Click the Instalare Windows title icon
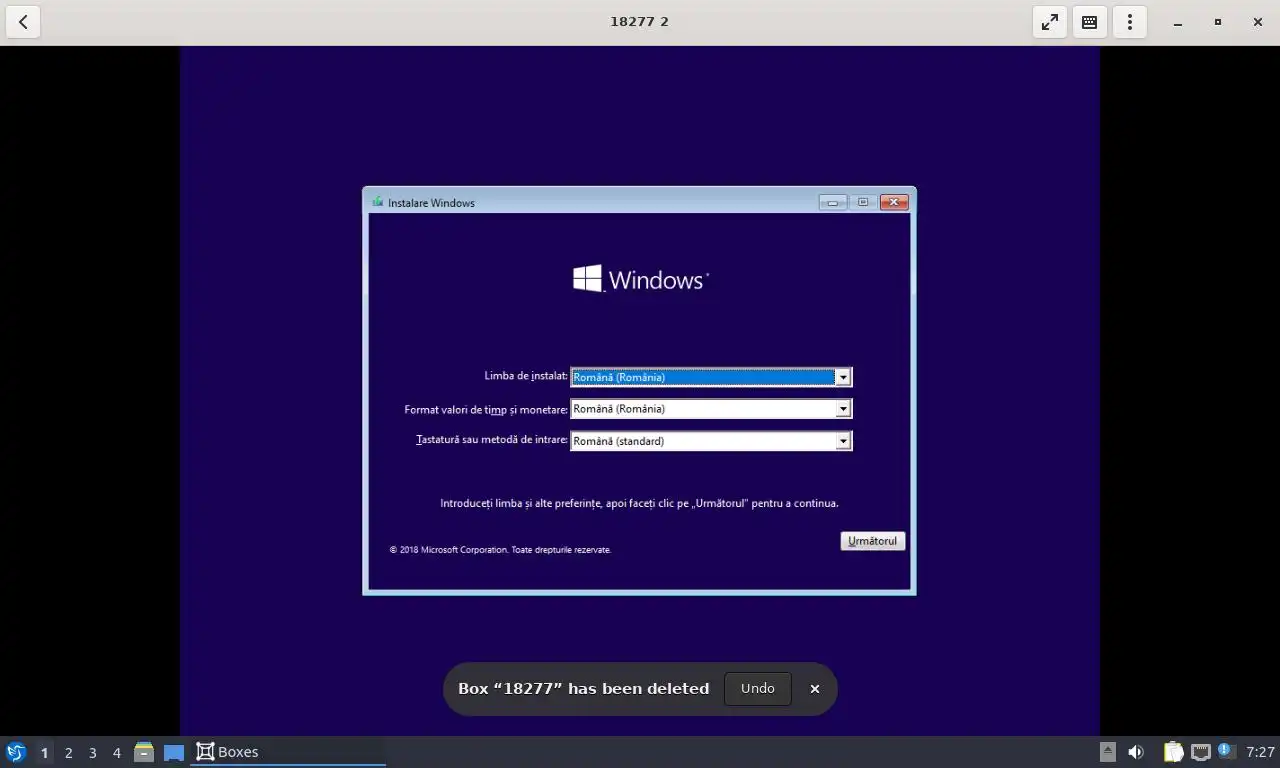 coord(378,202)
